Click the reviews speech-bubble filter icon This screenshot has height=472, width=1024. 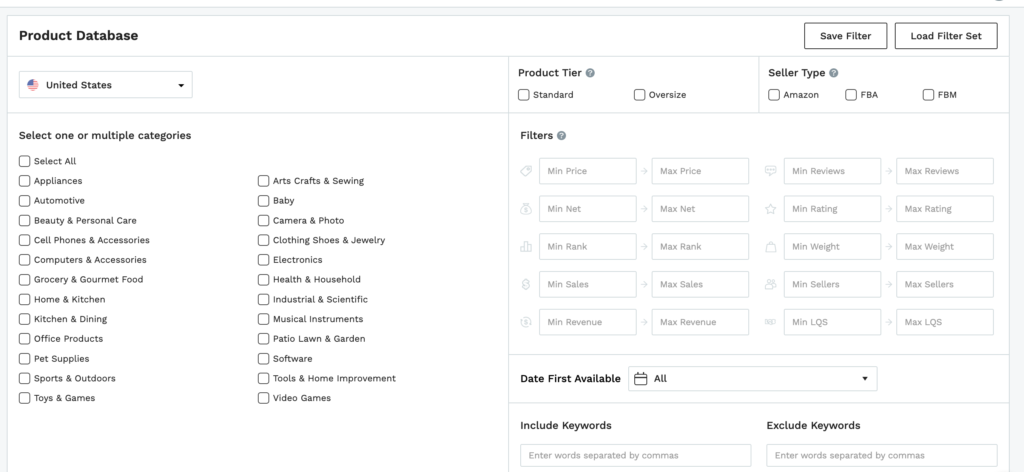tap(771, 171)
